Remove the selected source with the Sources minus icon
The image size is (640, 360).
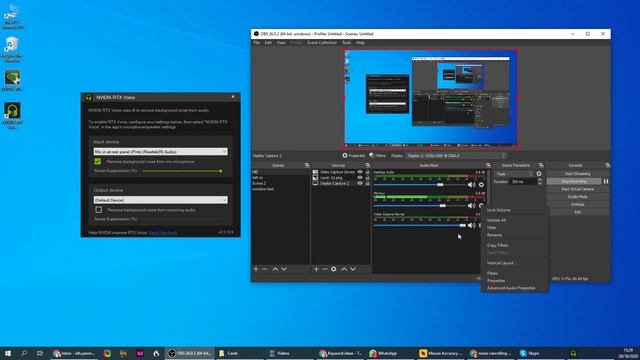click(x=325, y=269)
